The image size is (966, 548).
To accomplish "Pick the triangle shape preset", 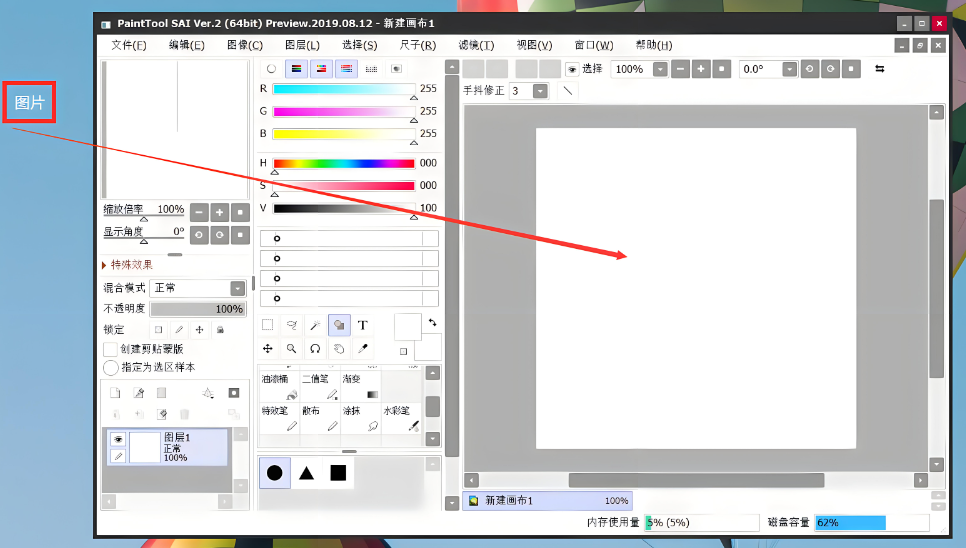I will (x=306, y=473).
